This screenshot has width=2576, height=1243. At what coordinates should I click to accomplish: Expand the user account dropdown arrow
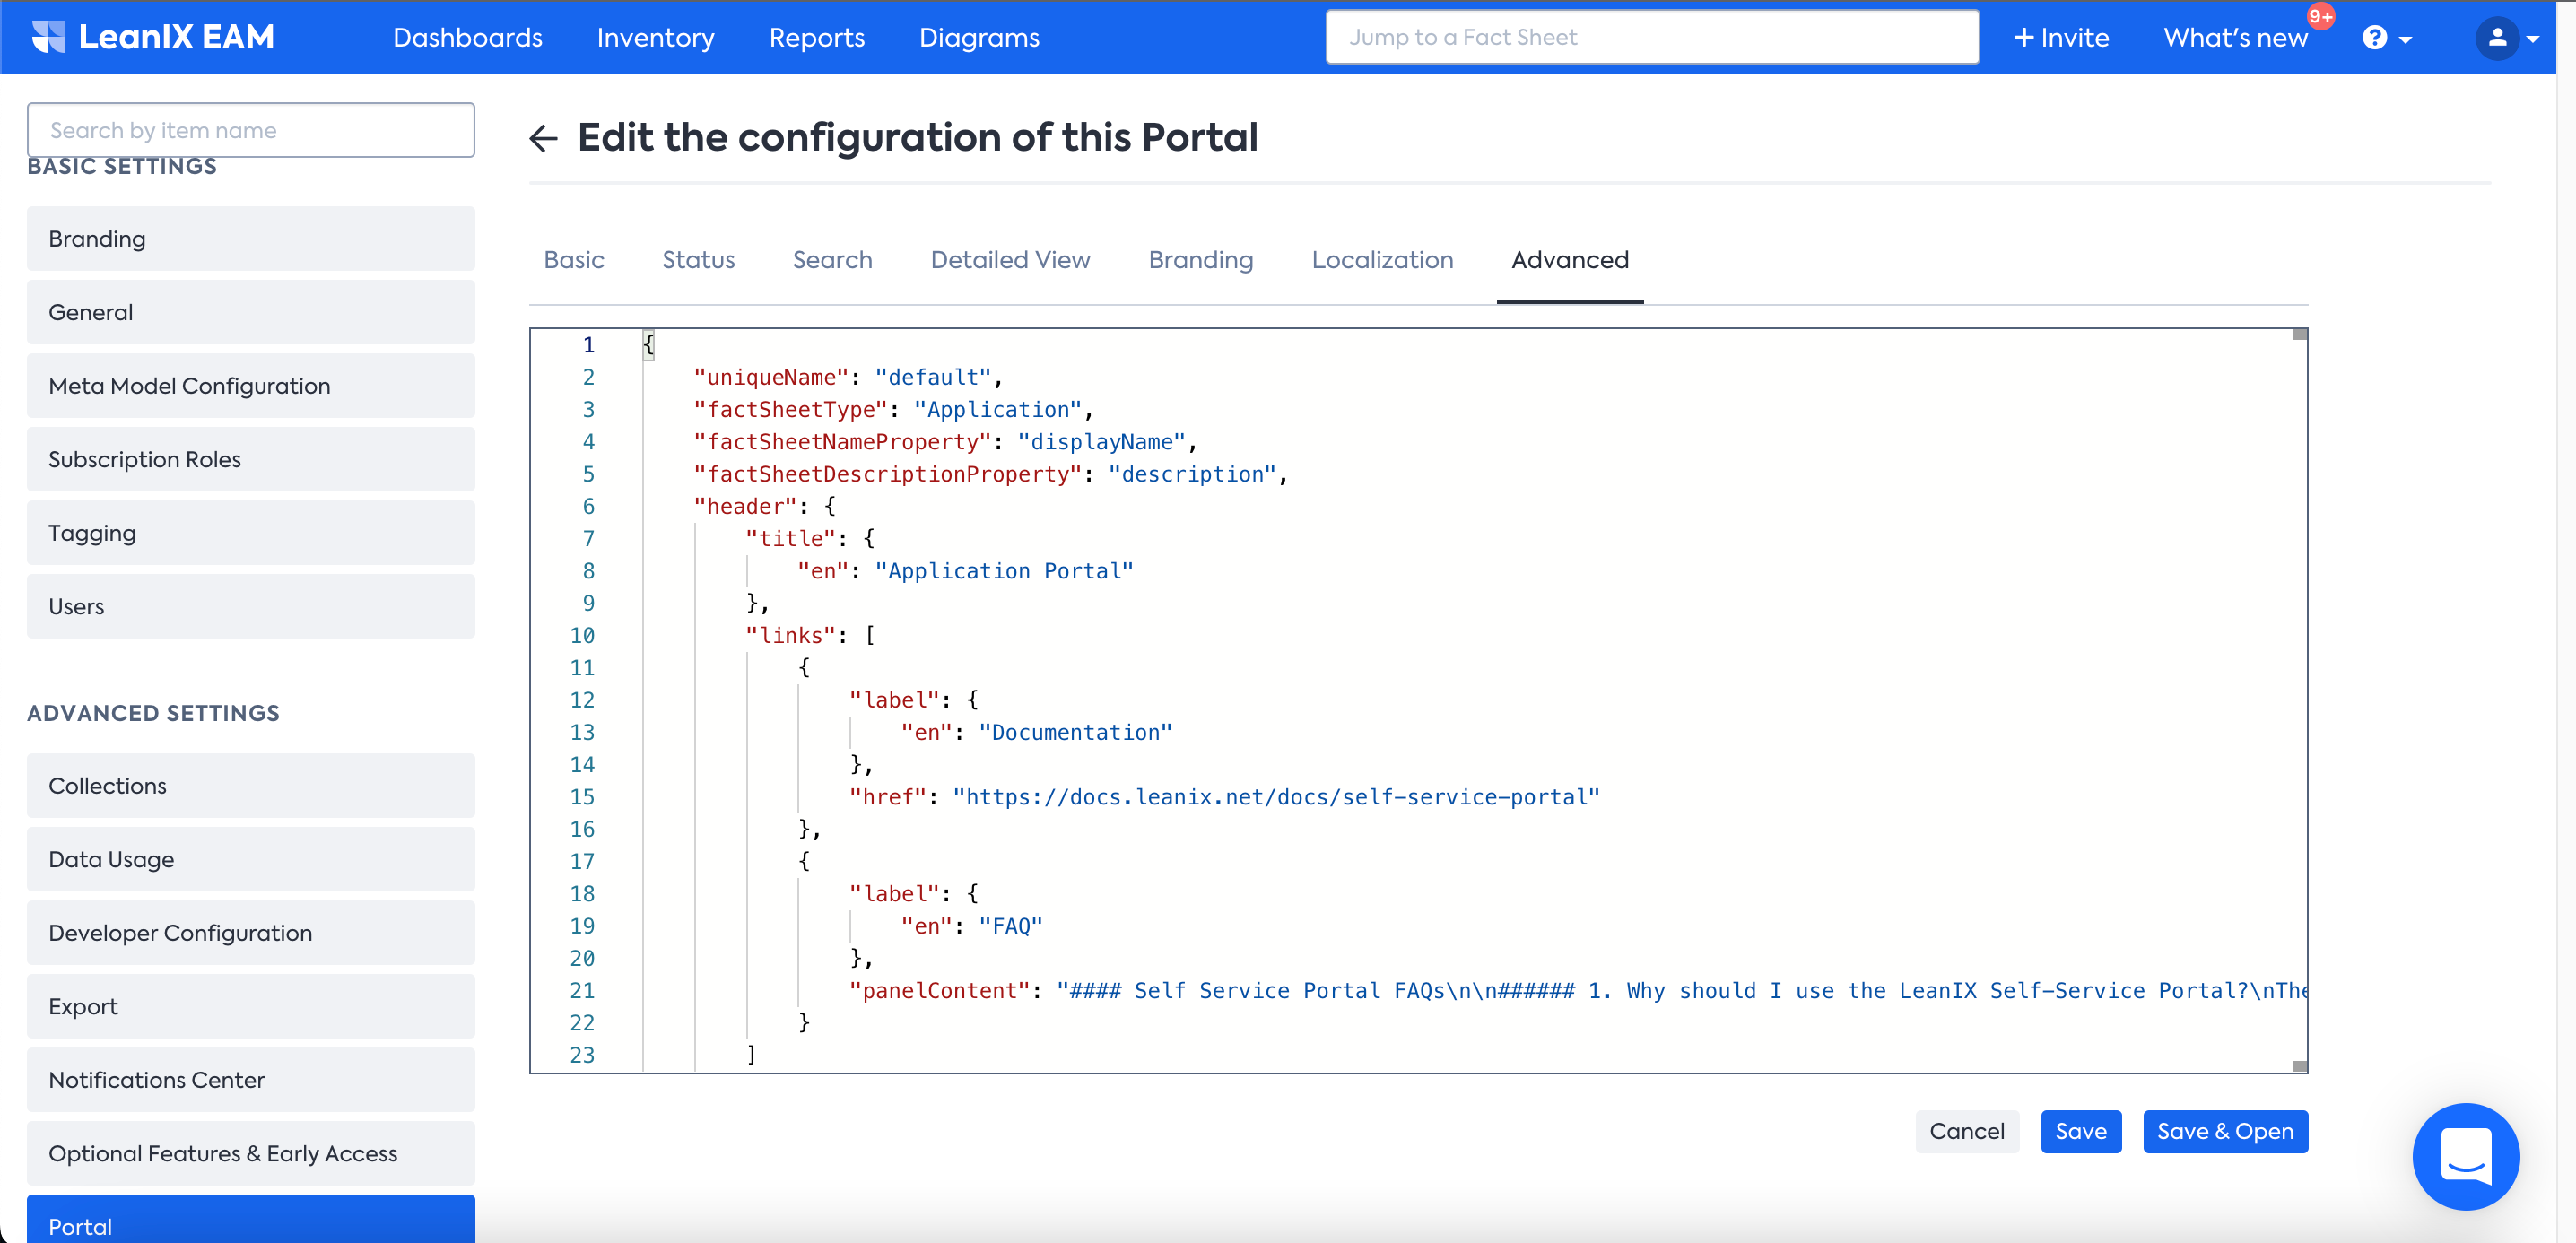point(2533,40)
